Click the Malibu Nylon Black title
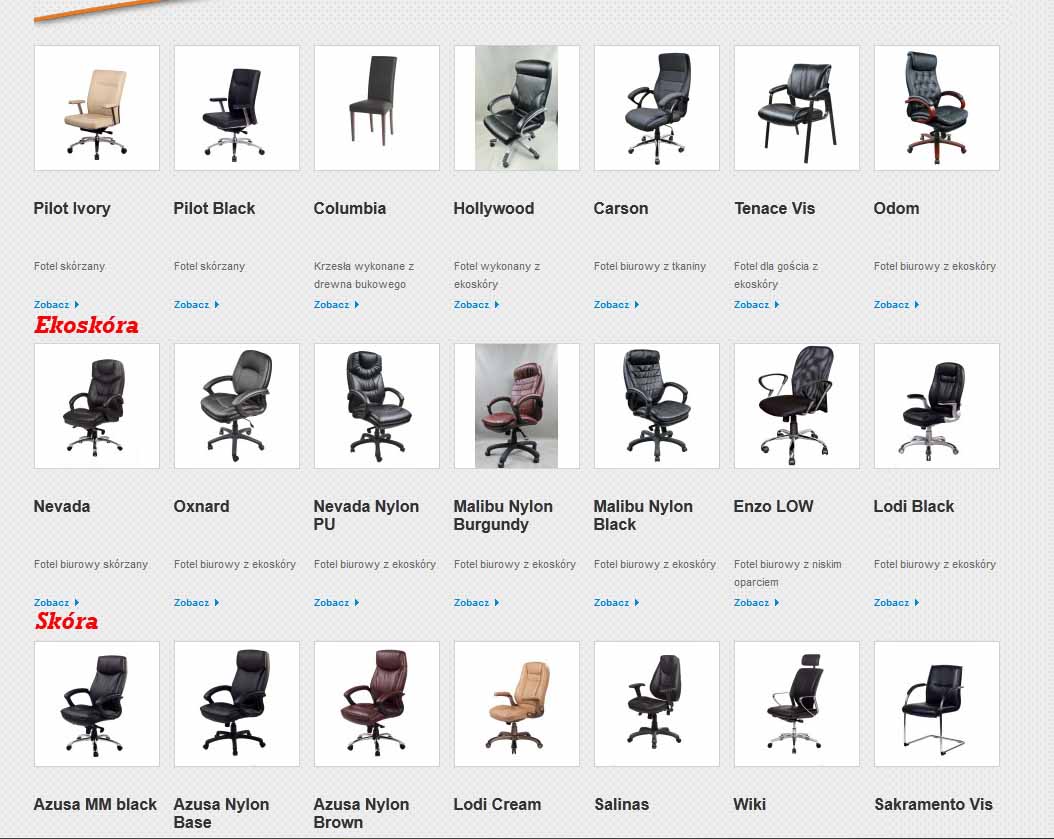1054x839 pixels. 643,515
